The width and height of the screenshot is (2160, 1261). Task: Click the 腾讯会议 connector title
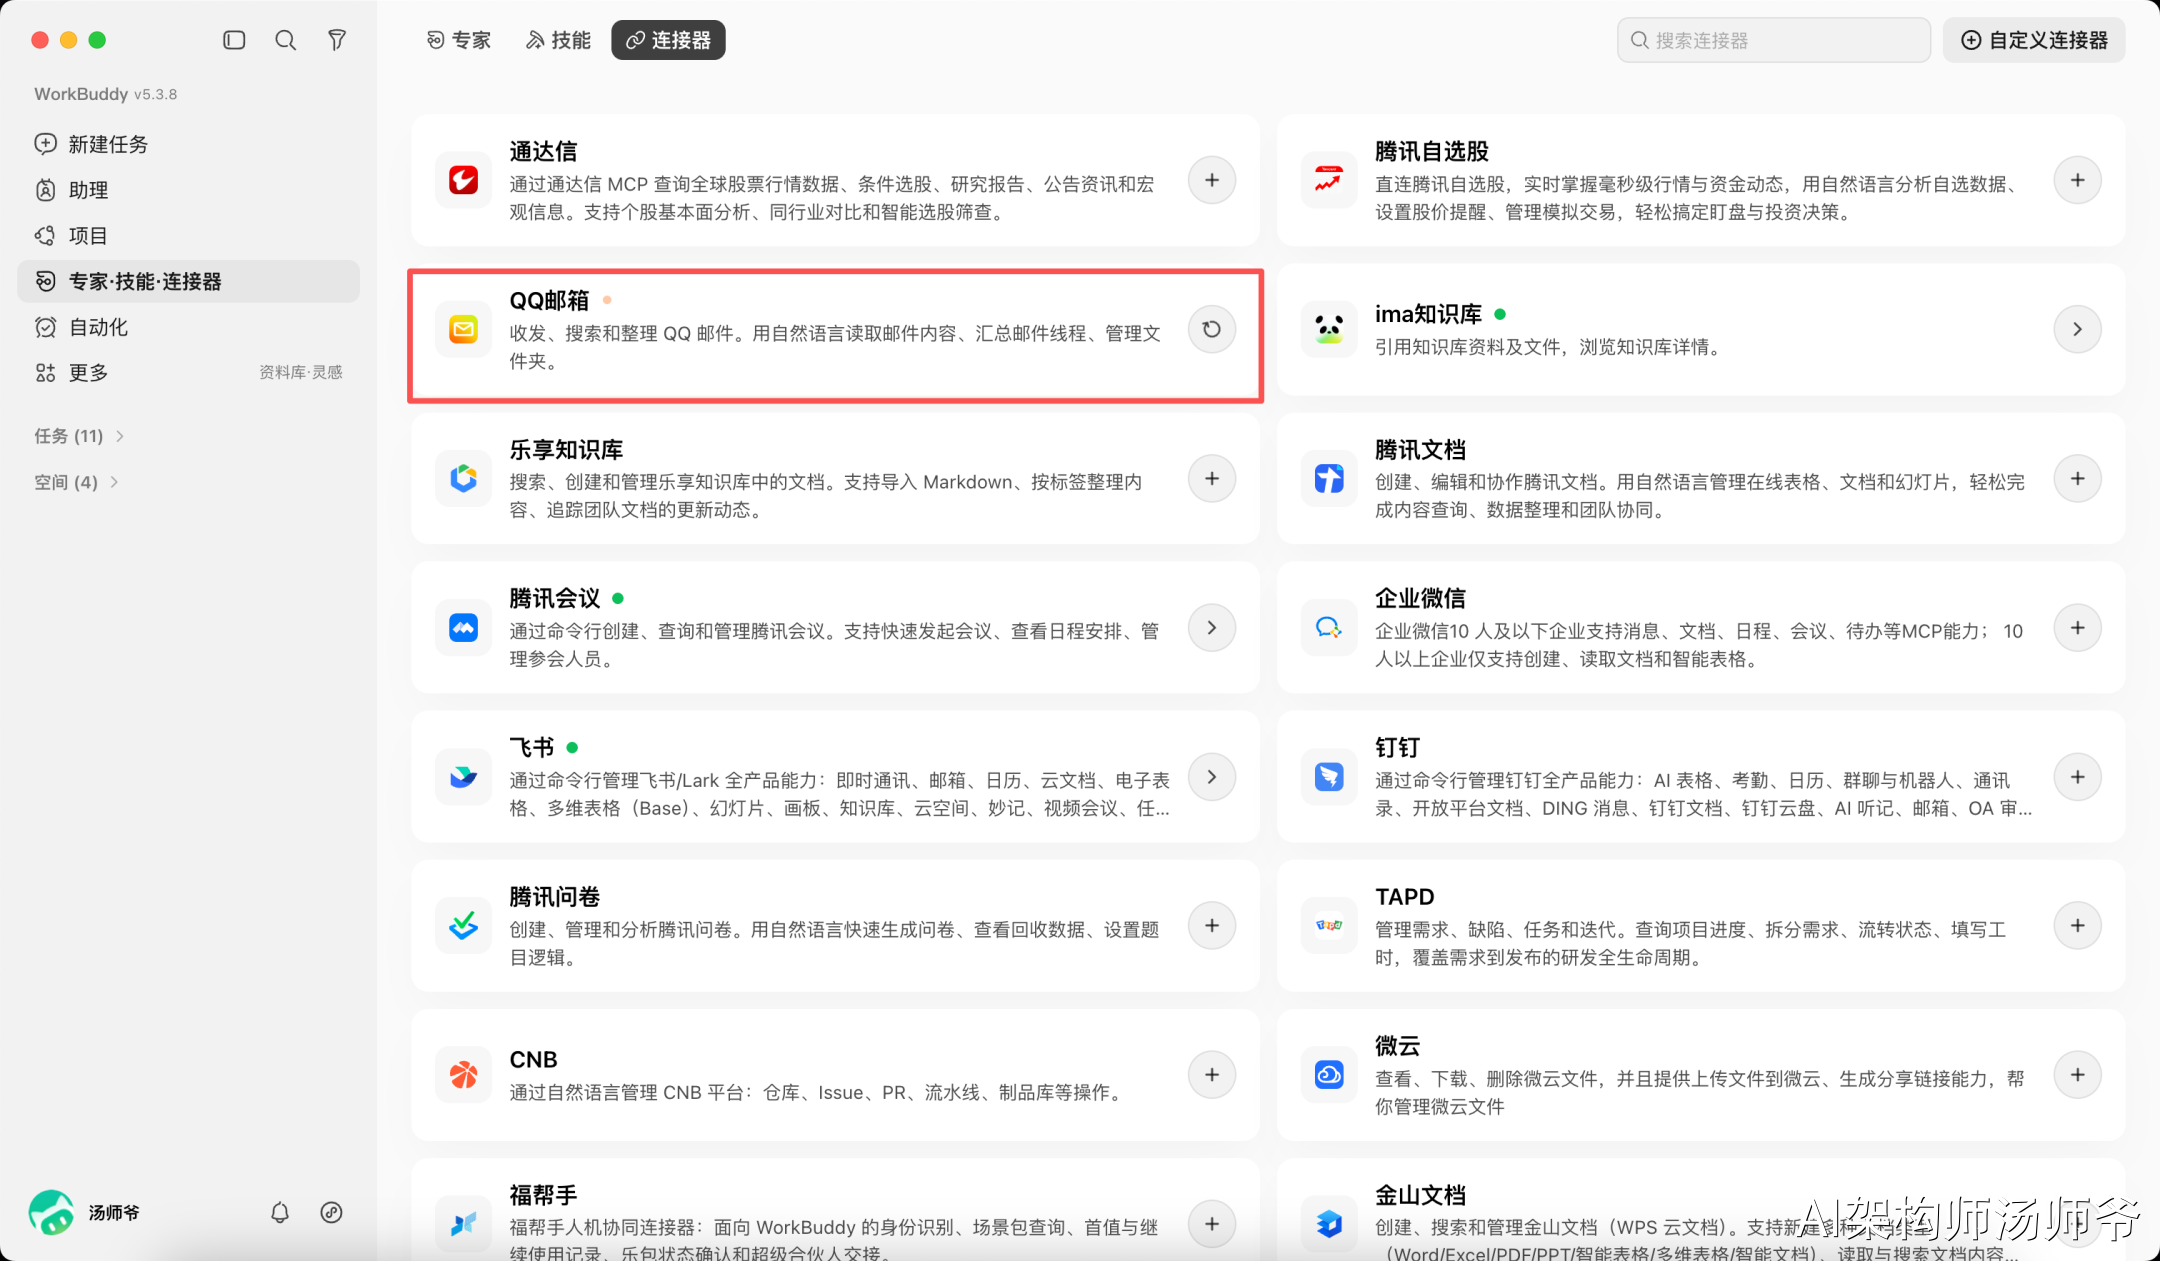coord(555,598)
